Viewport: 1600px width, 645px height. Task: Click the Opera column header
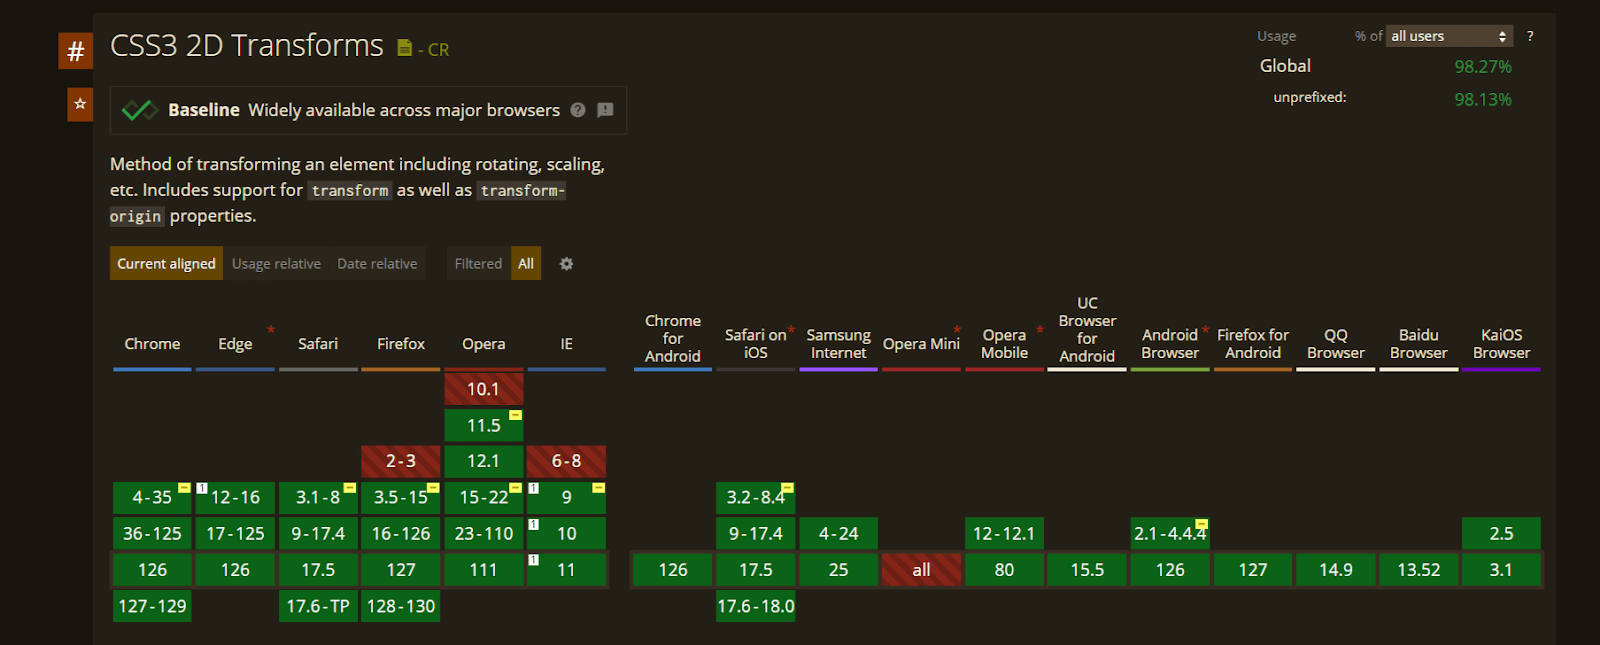tap(484, 344)
